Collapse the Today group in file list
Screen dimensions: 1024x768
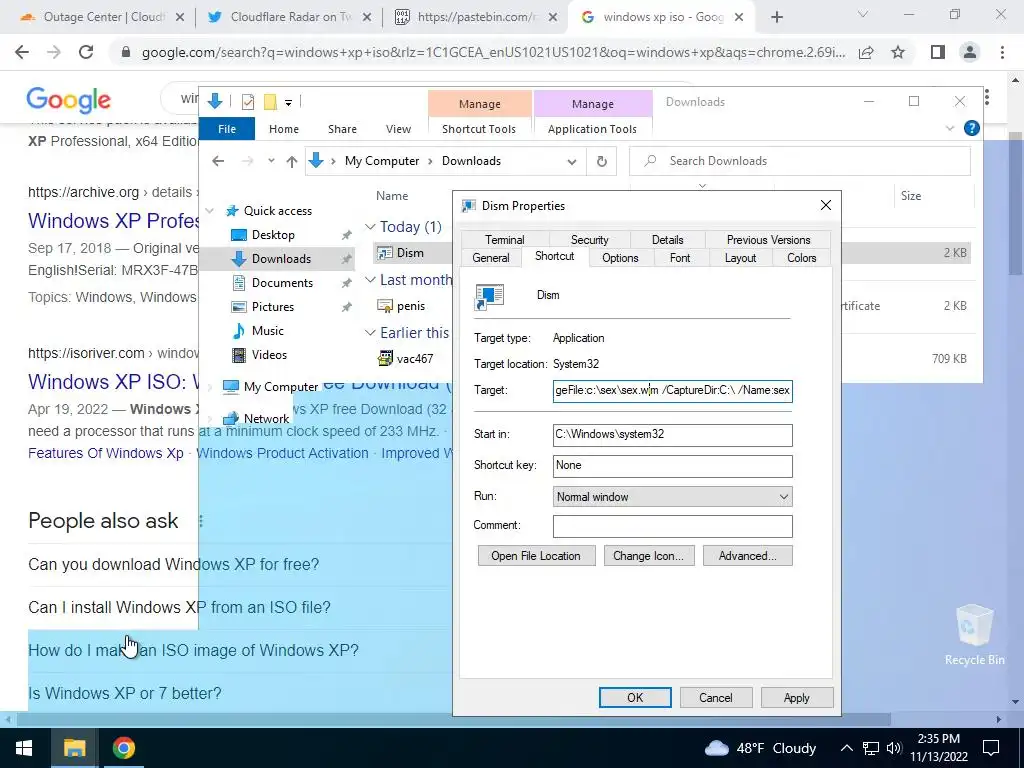(x=370, y=227)
